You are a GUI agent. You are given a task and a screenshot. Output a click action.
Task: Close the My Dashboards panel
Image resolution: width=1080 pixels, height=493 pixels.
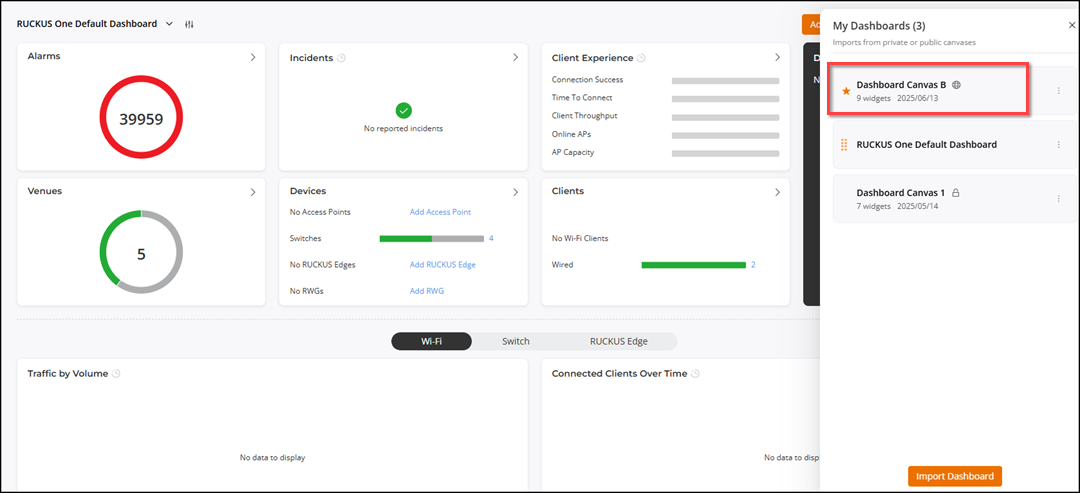coord(1072,25)
